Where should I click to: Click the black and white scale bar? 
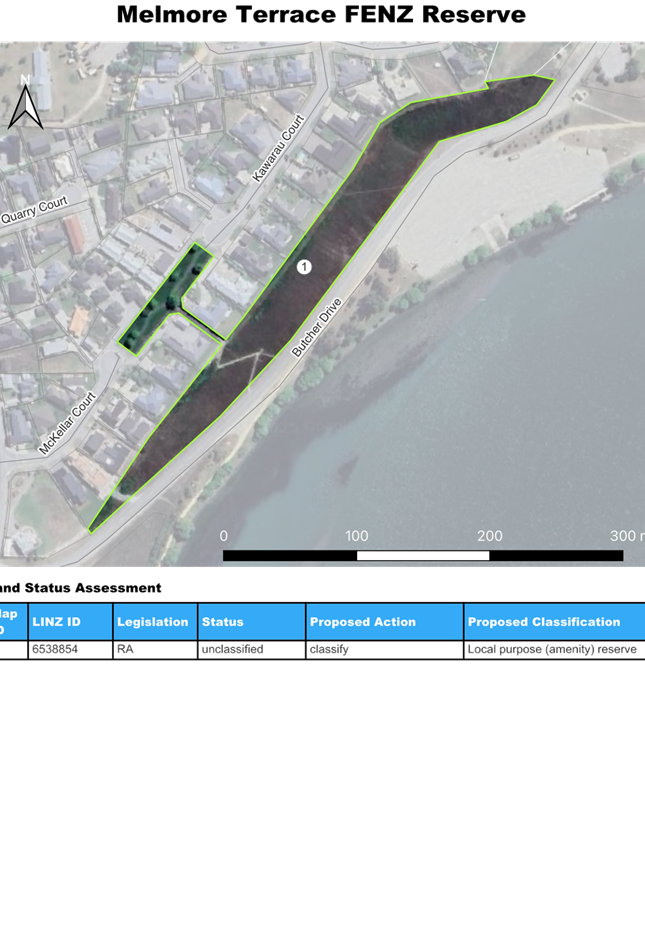[x=422, y=555]
